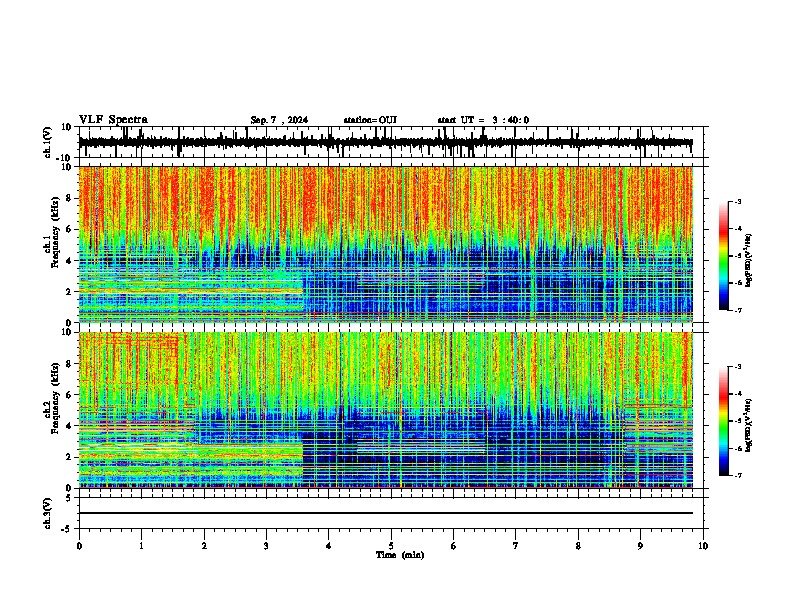The height and width of the screenshot is (612, 792).
Task: Click the ch.1(V) waveform panel
Action: [390, 142]
